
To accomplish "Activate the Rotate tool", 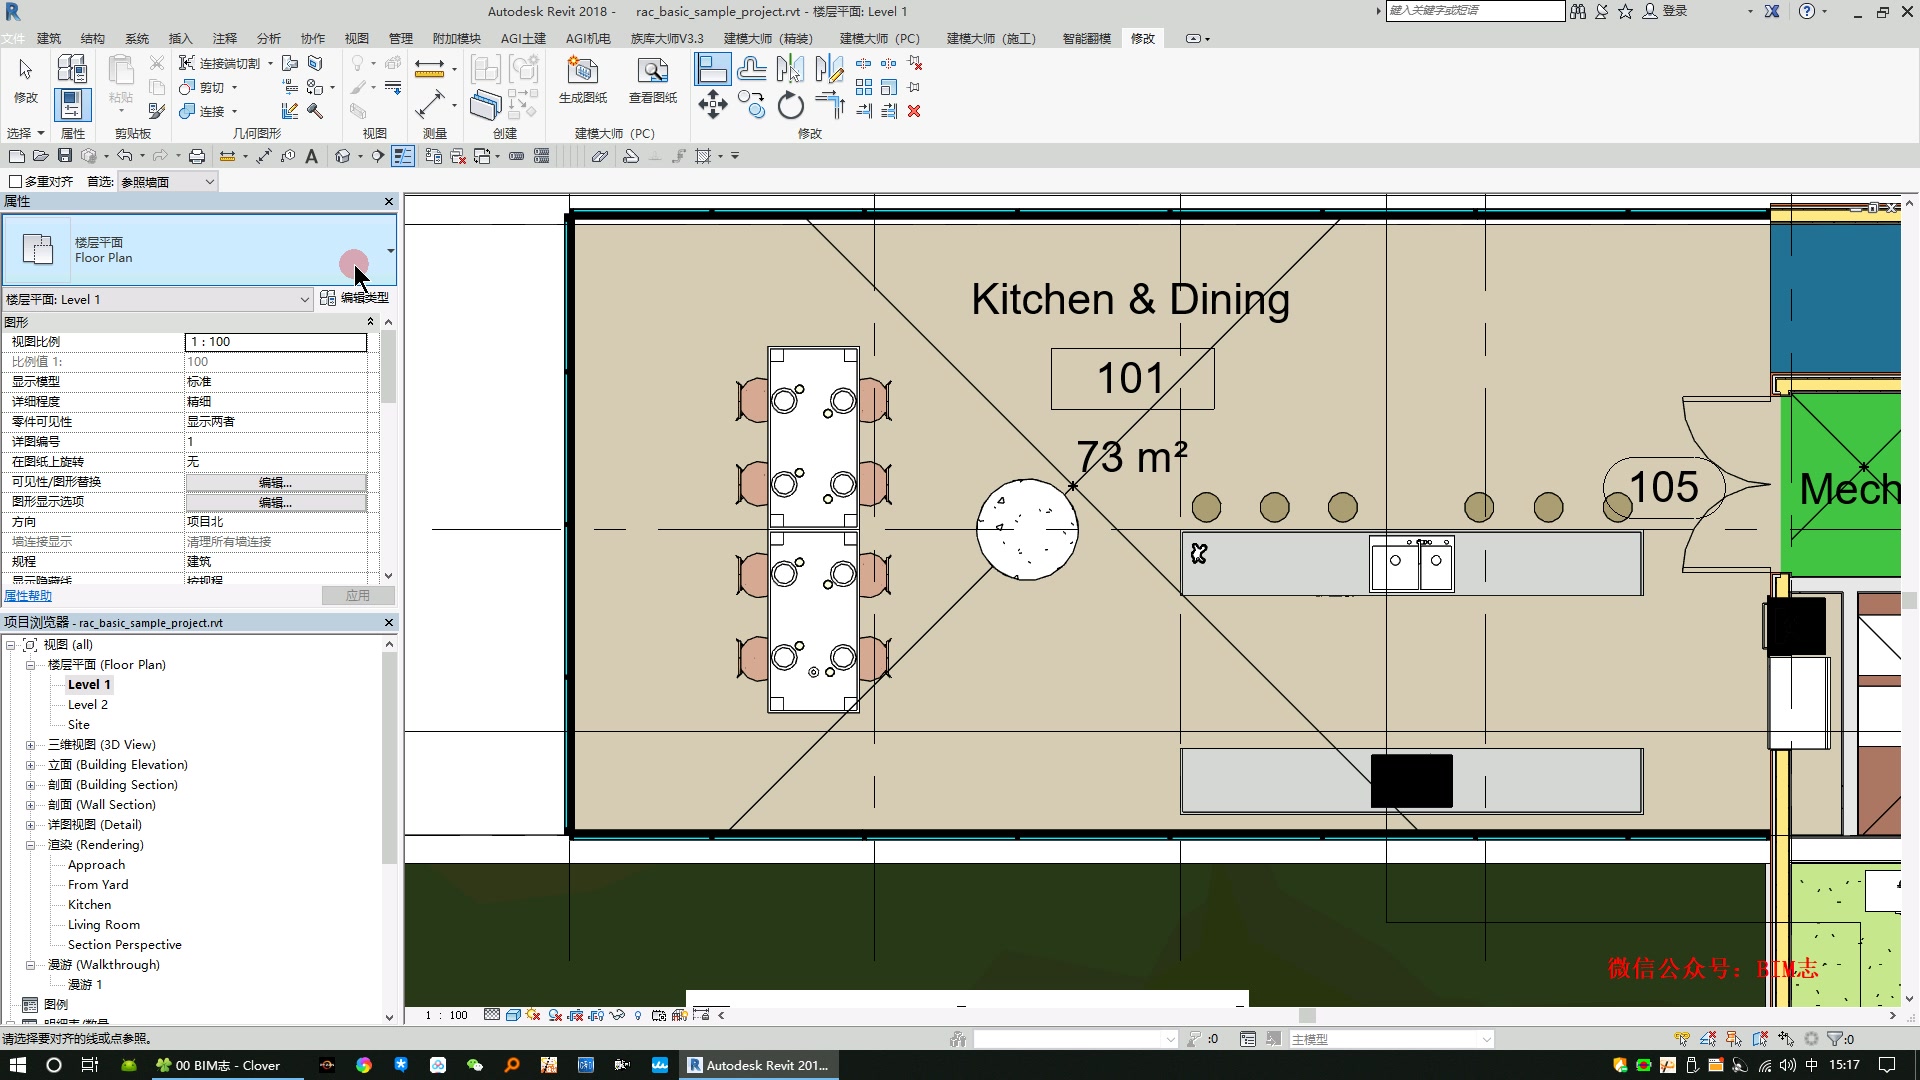I will point(790,105).
